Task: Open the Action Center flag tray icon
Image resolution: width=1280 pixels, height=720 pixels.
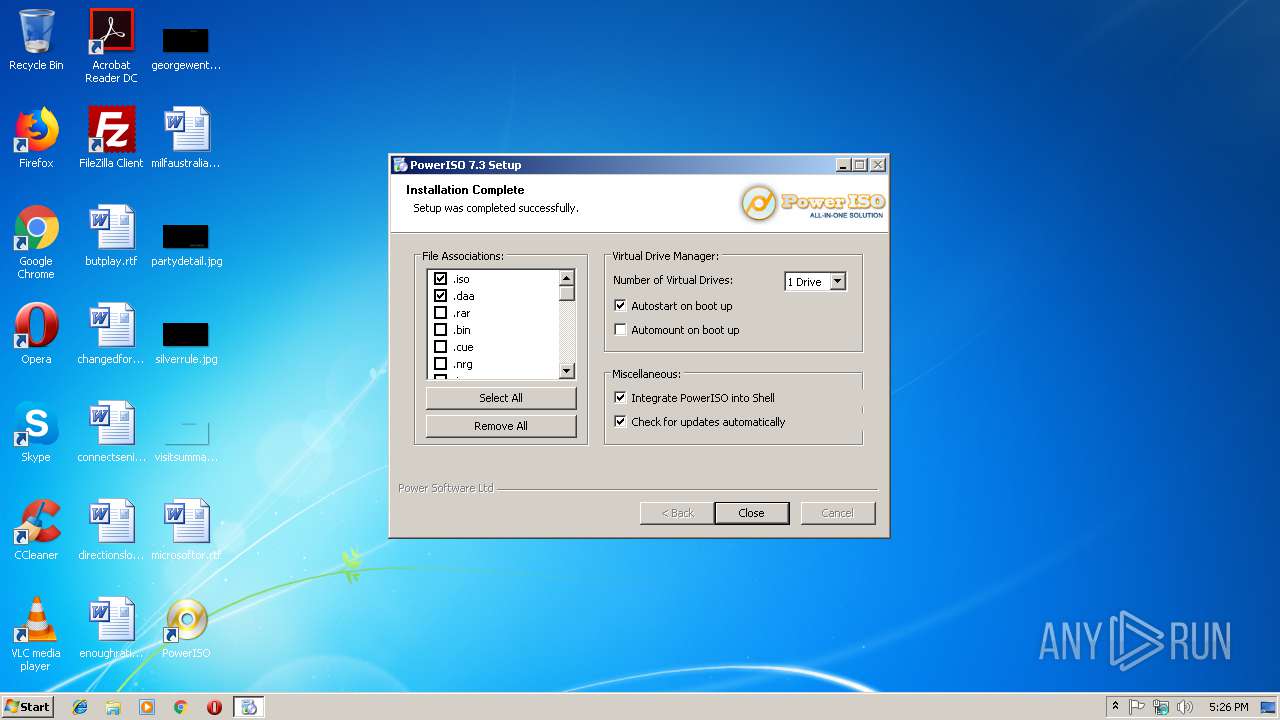Action: [1137, 707]
